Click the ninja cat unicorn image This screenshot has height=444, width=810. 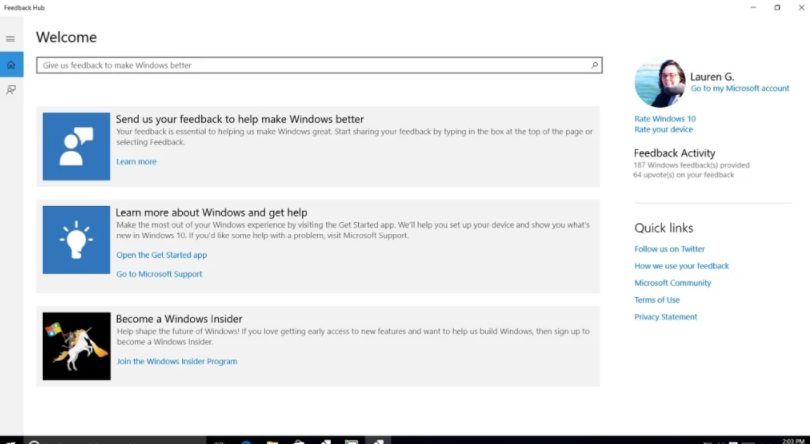point(76,346)
